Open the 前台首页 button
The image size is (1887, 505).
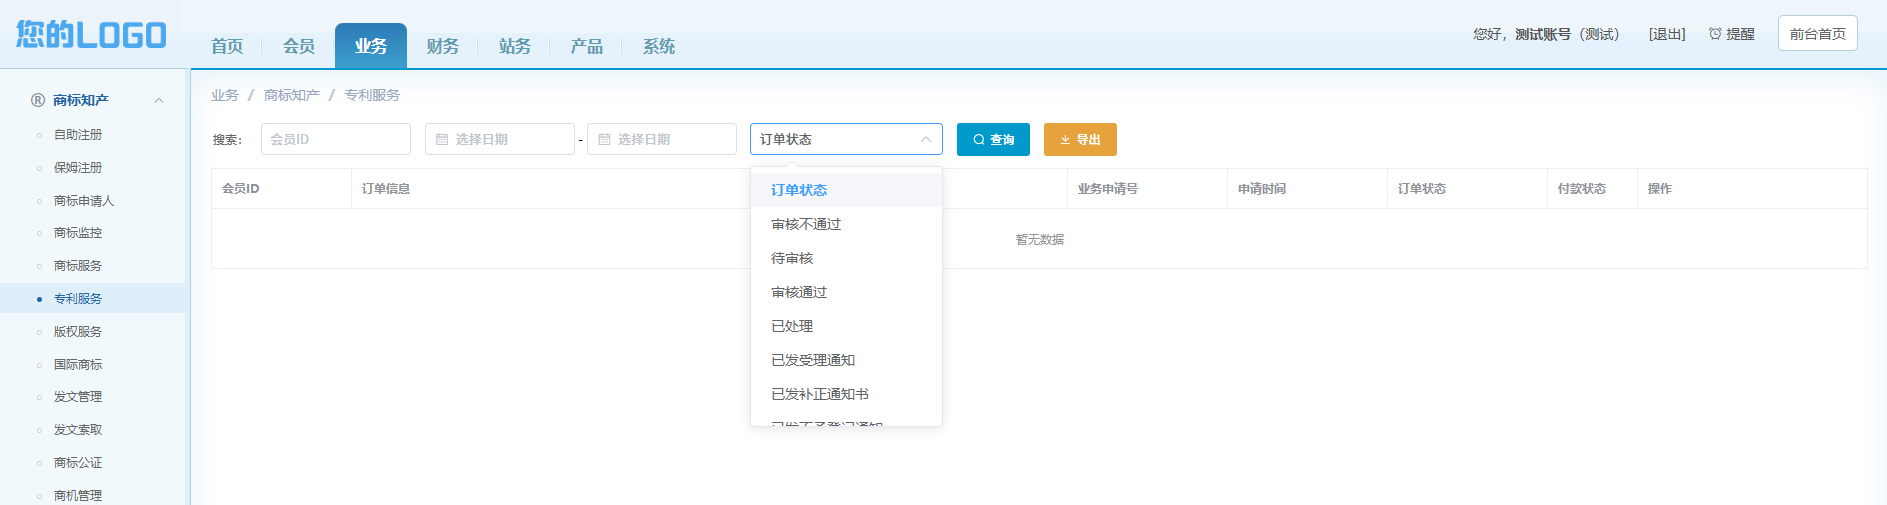[x=1818, y=33]
